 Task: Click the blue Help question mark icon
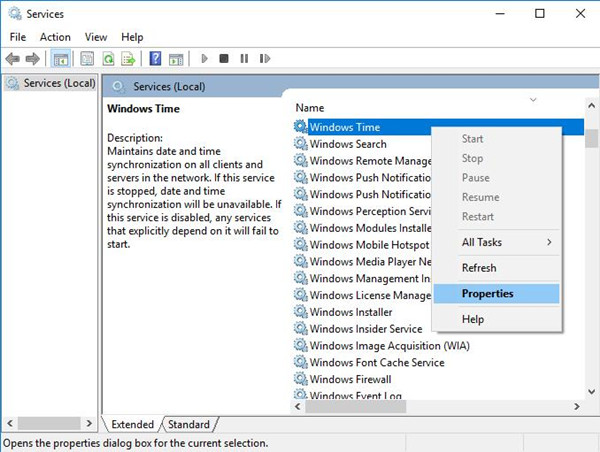click(155, 59)
